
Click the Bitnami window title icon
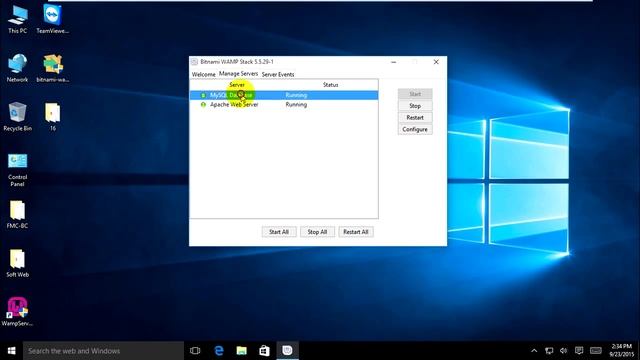(195, 62)
